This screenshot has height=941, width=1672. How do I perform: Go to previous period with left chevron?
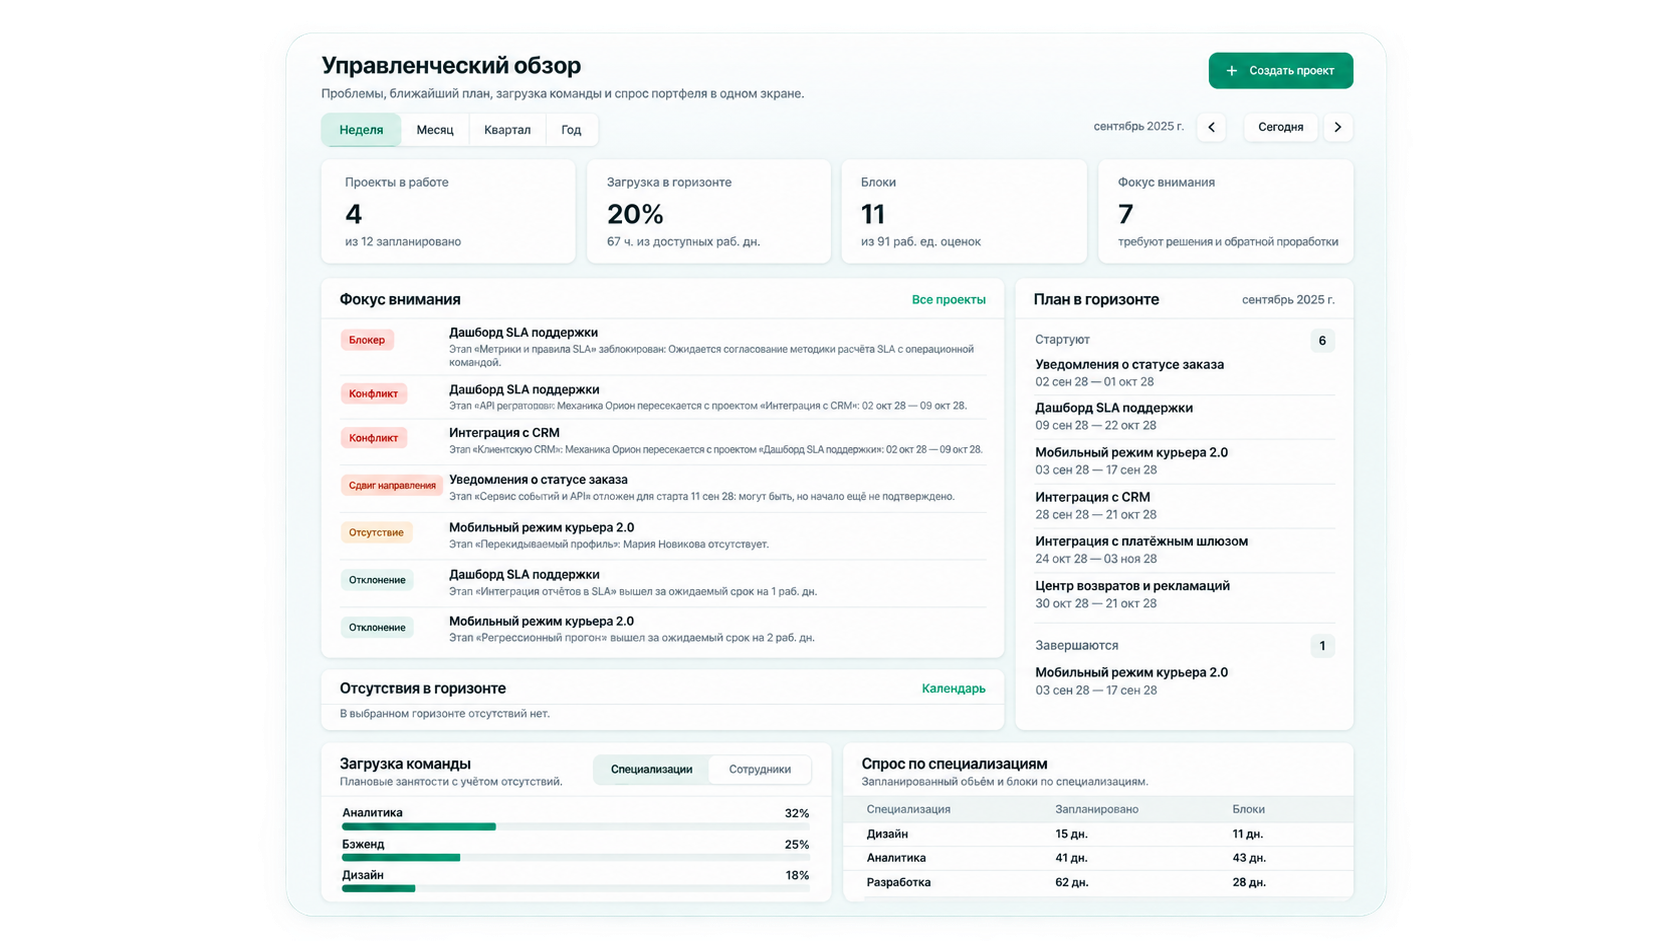(1211, 127)
